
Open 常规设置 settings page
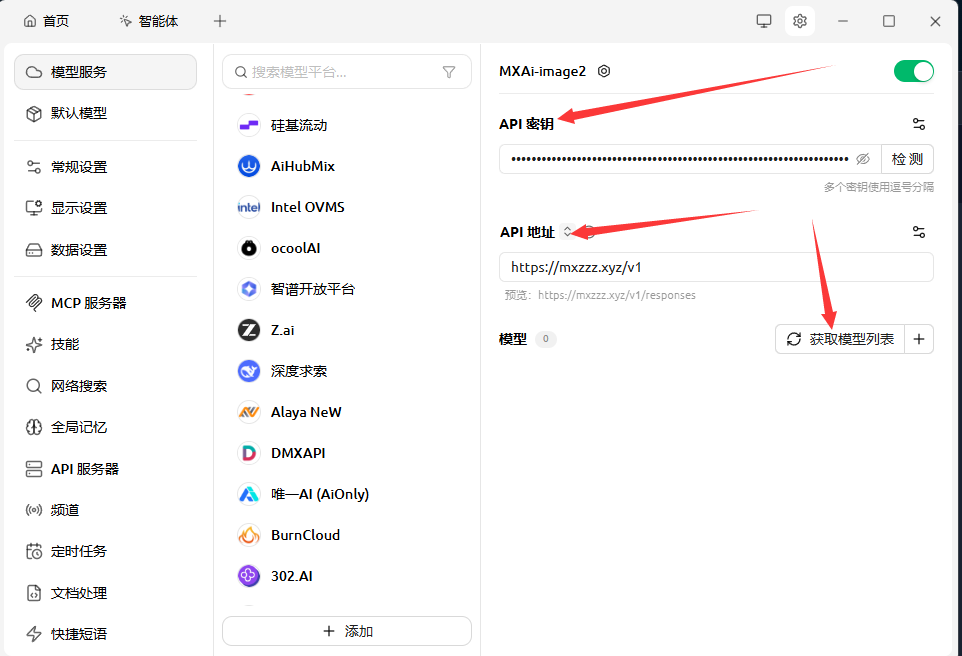[106, 167]
